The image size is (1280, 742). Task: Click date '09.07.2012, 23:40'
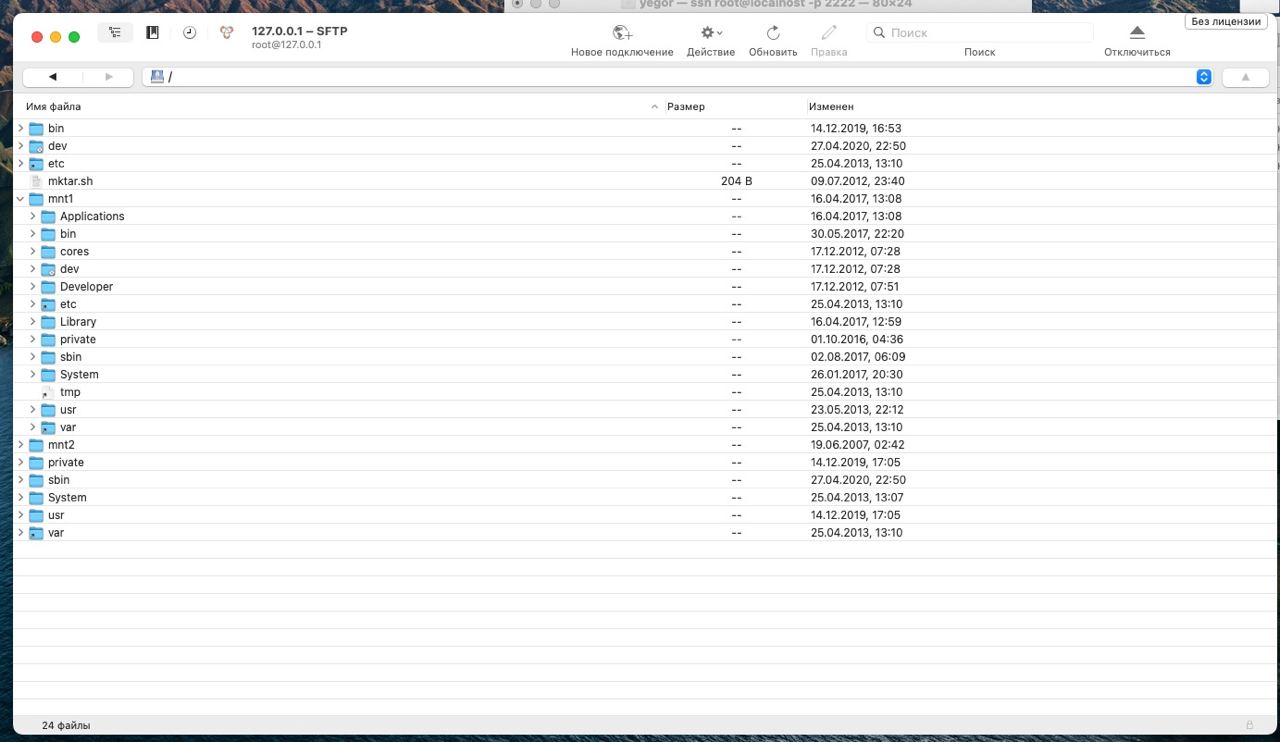pos(857,181)
